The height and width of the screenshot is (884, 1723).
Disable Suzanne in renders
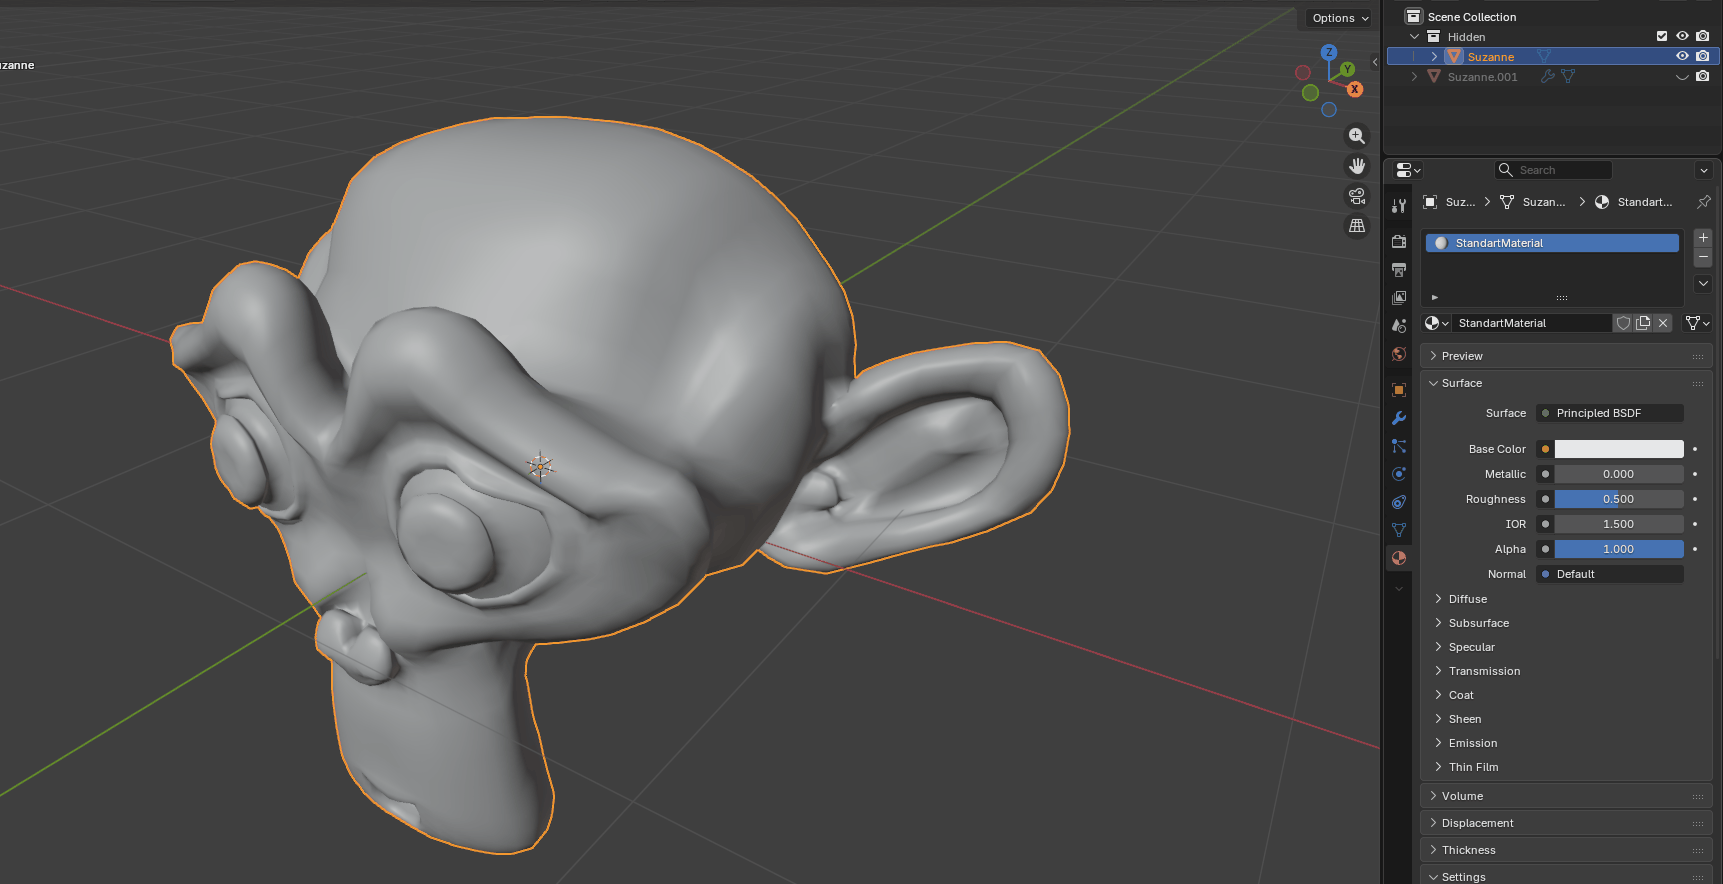point(1702,57)
